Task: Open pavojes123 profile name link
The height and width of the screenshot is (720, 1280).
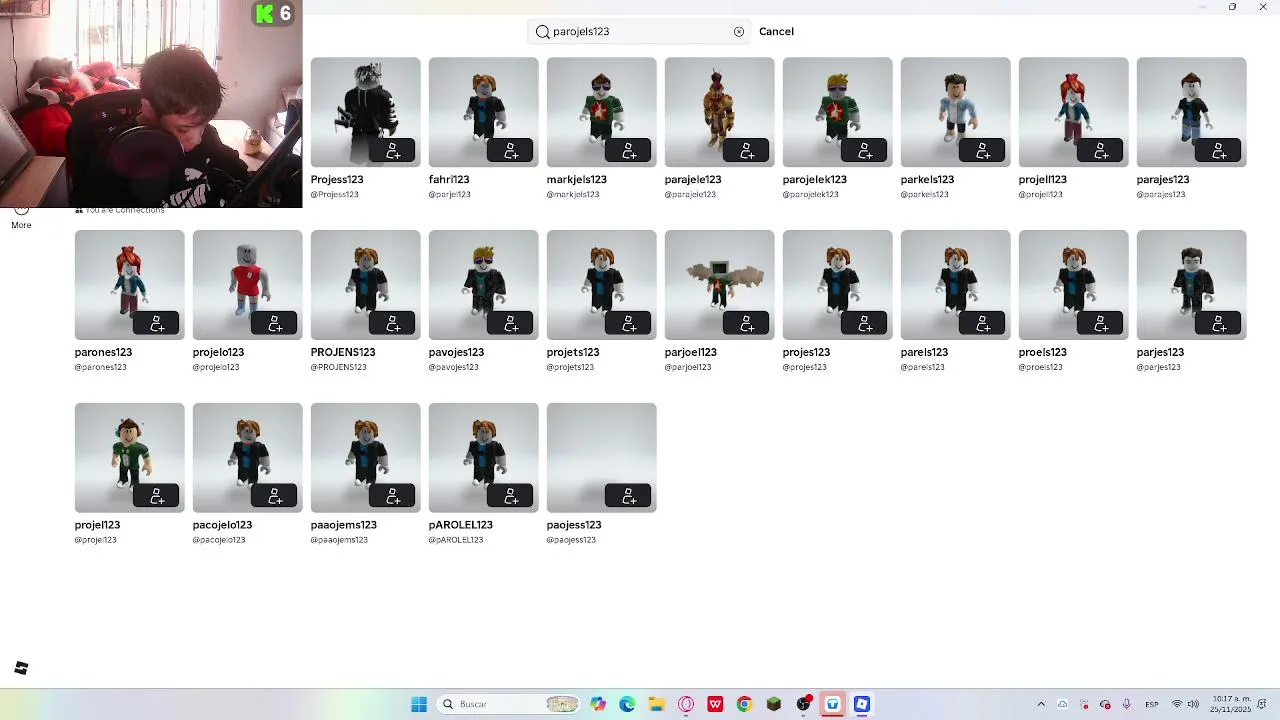Action: (456, 353)
